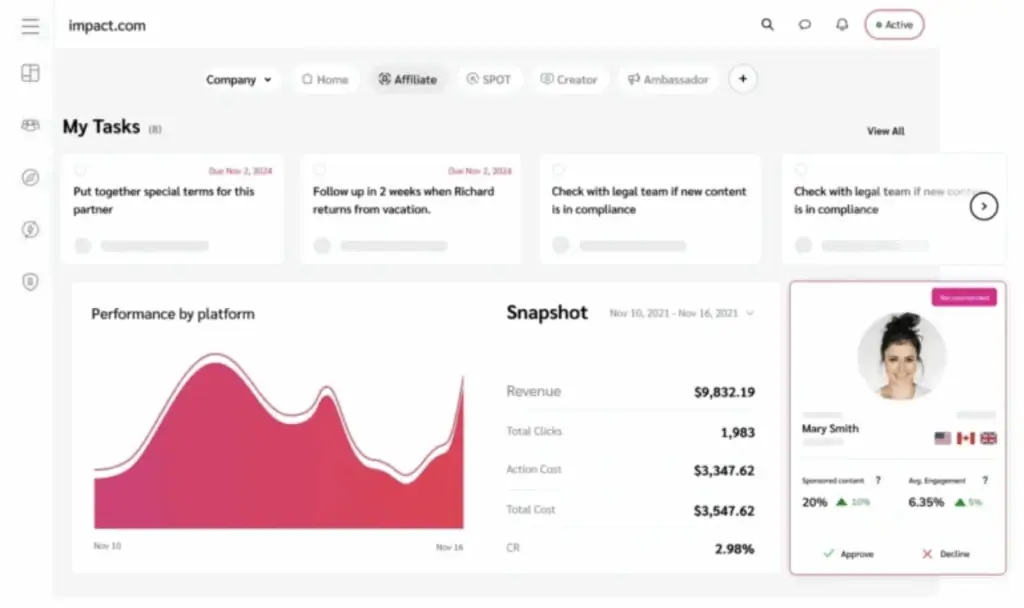
Task: Open search with the magnifying glass icon
Action: (x=767, y=25)
